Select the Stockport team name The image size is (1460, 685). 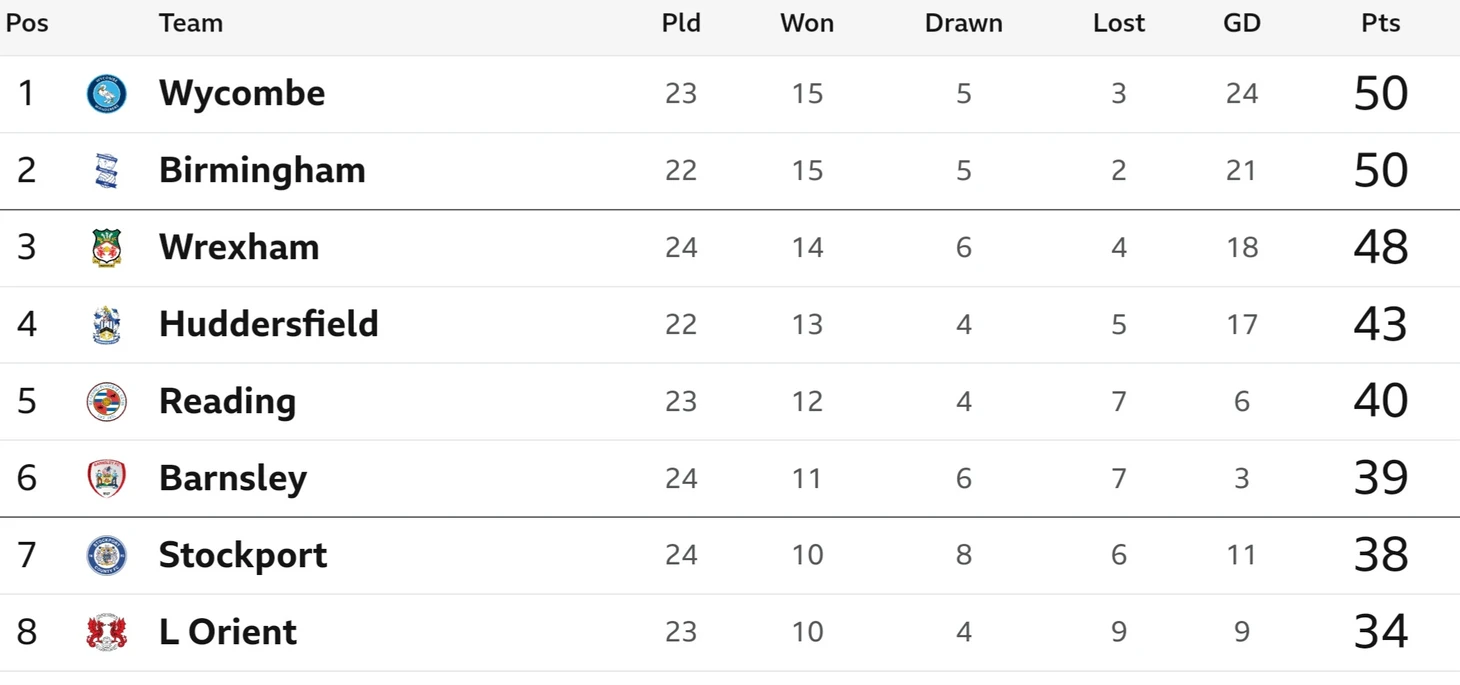tap(243, 555)
